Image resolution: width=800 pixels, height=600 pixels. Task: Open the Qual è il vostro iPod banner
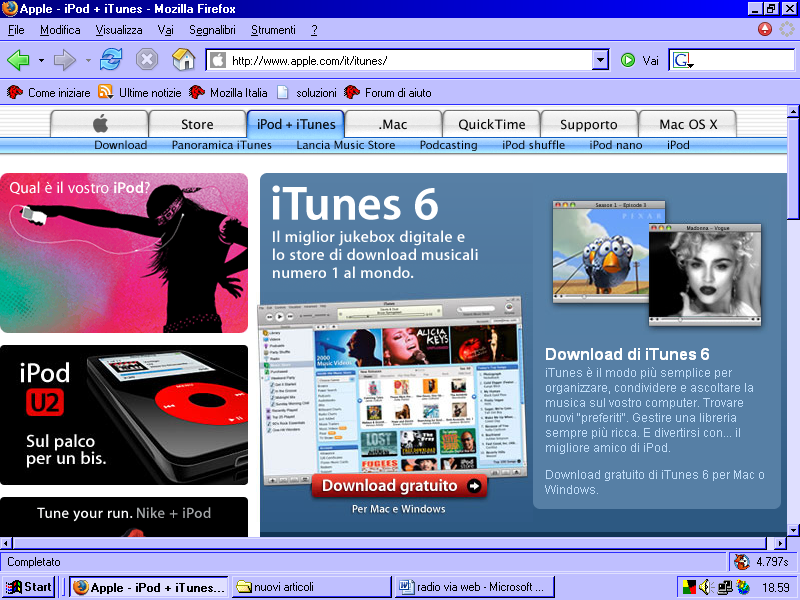[x=124, y=253]
